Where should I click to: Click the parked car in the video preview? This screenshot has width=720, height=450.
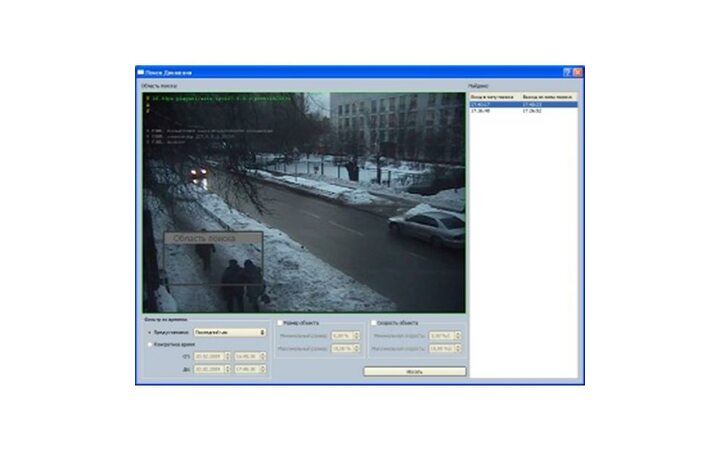coord(427,227)
